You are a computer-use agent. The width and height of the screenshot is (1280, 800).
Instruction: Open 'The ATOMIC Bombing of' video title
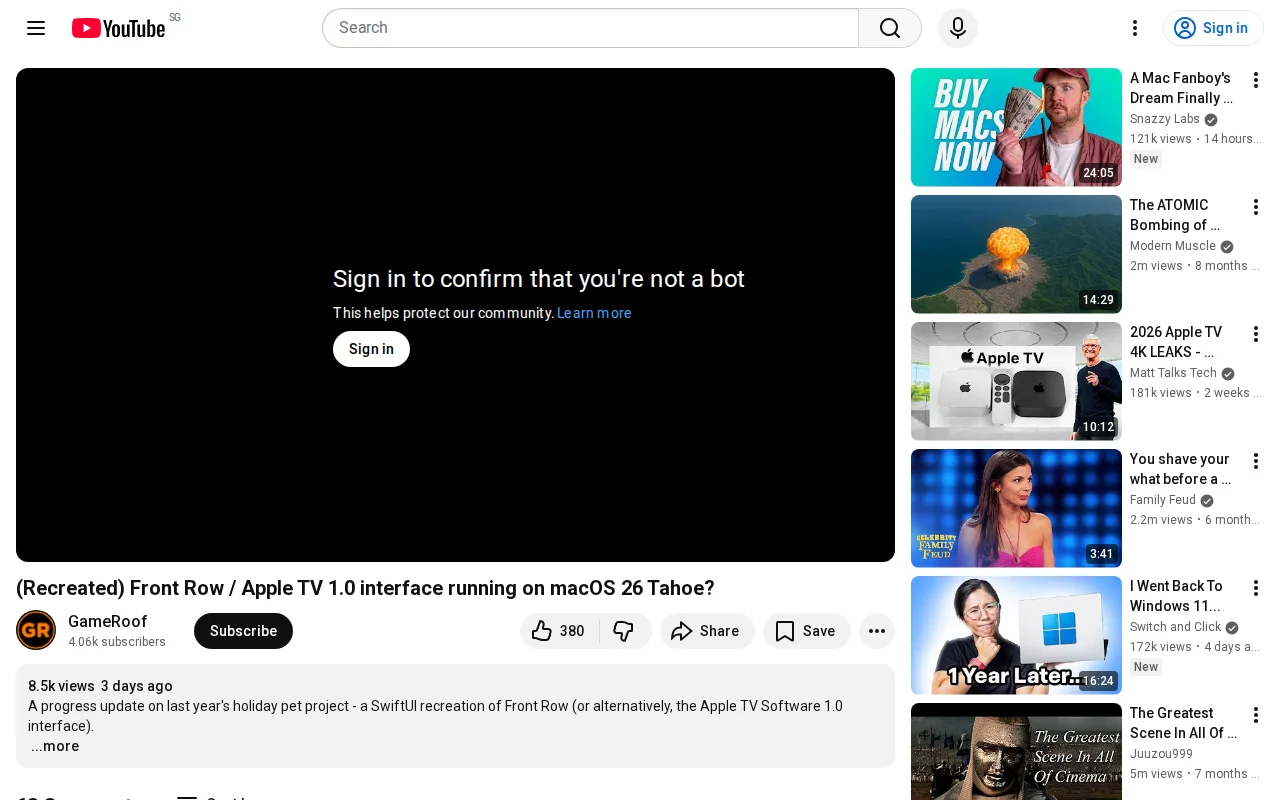pos(1176,215)
